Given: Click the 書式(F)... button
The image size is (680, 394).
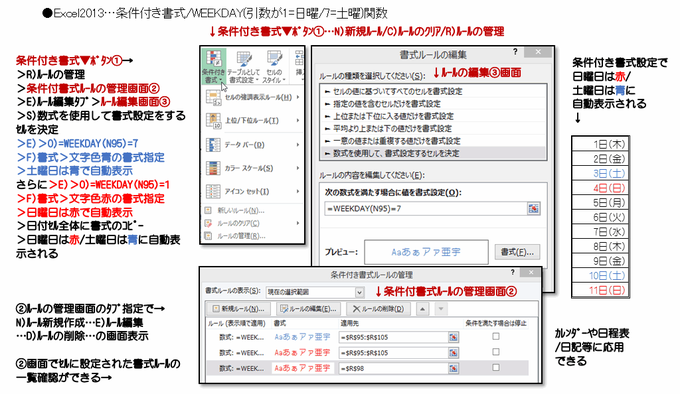Looking at the screenshot, I should (x=517, y=252).
